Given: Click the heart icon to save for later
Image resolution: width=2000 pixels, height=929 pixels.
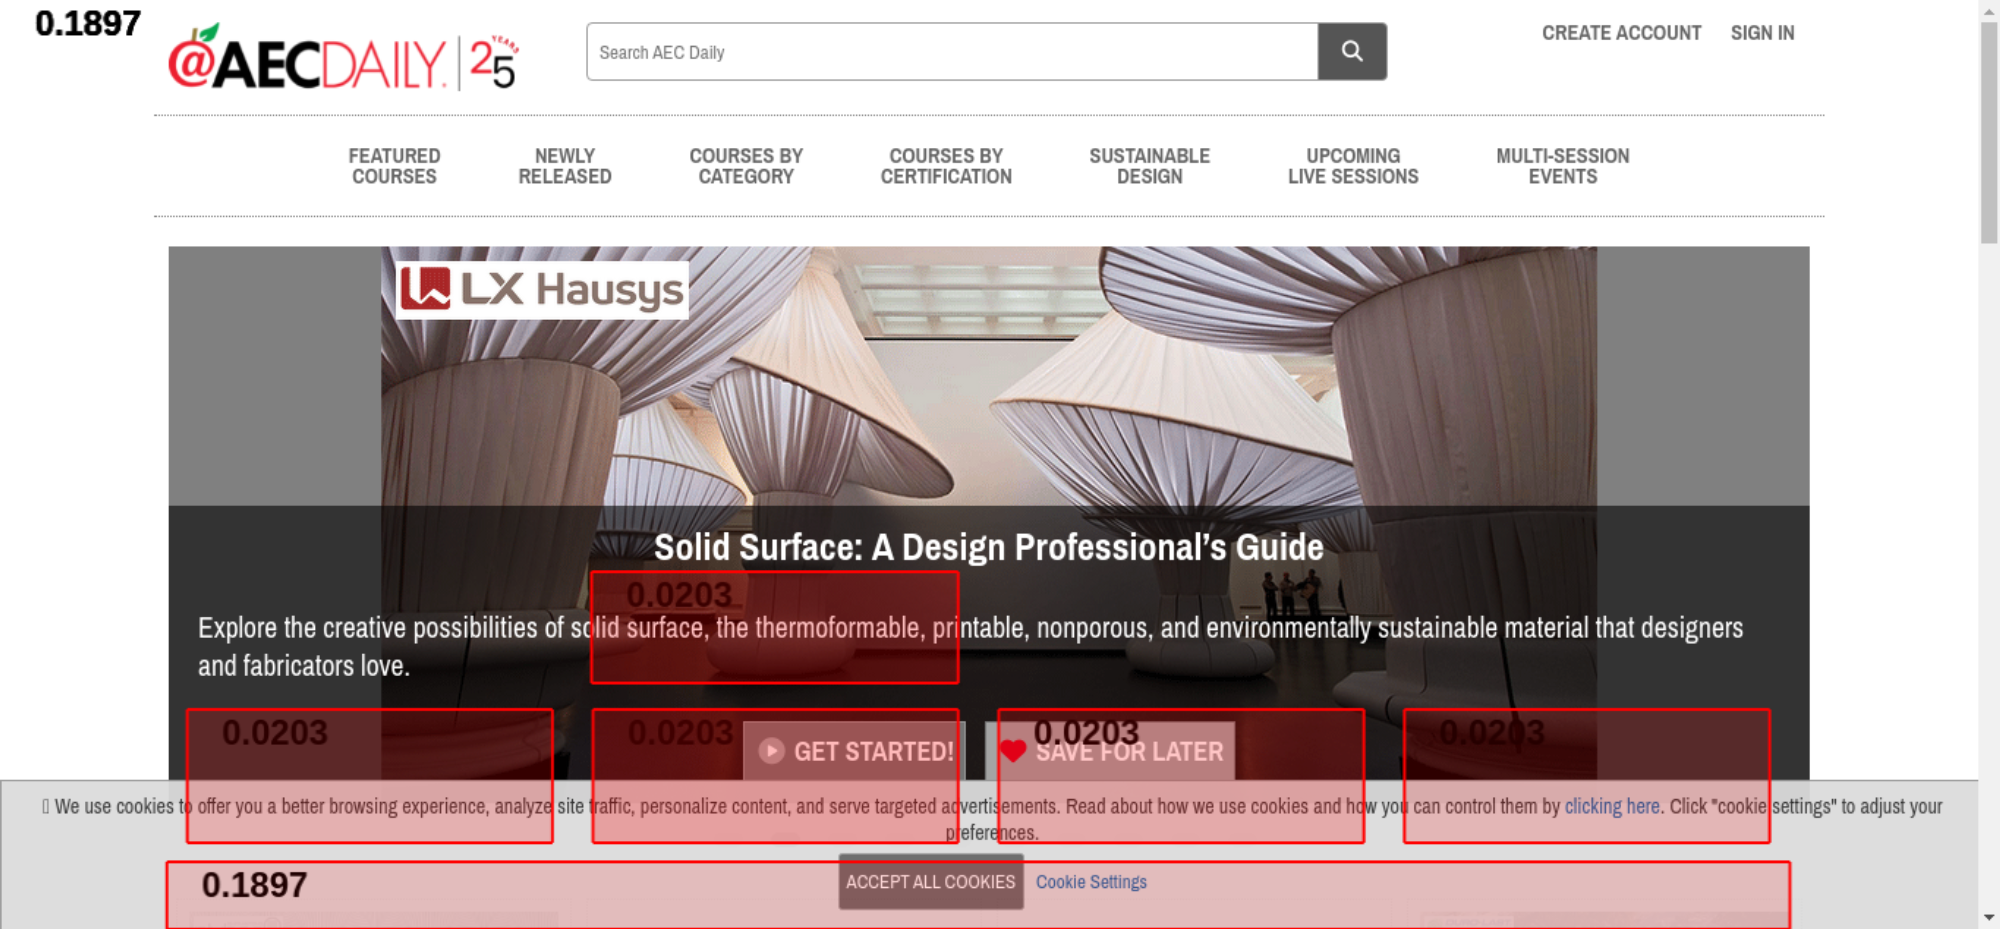Looking at the screenshot, I should point(1013,751).
